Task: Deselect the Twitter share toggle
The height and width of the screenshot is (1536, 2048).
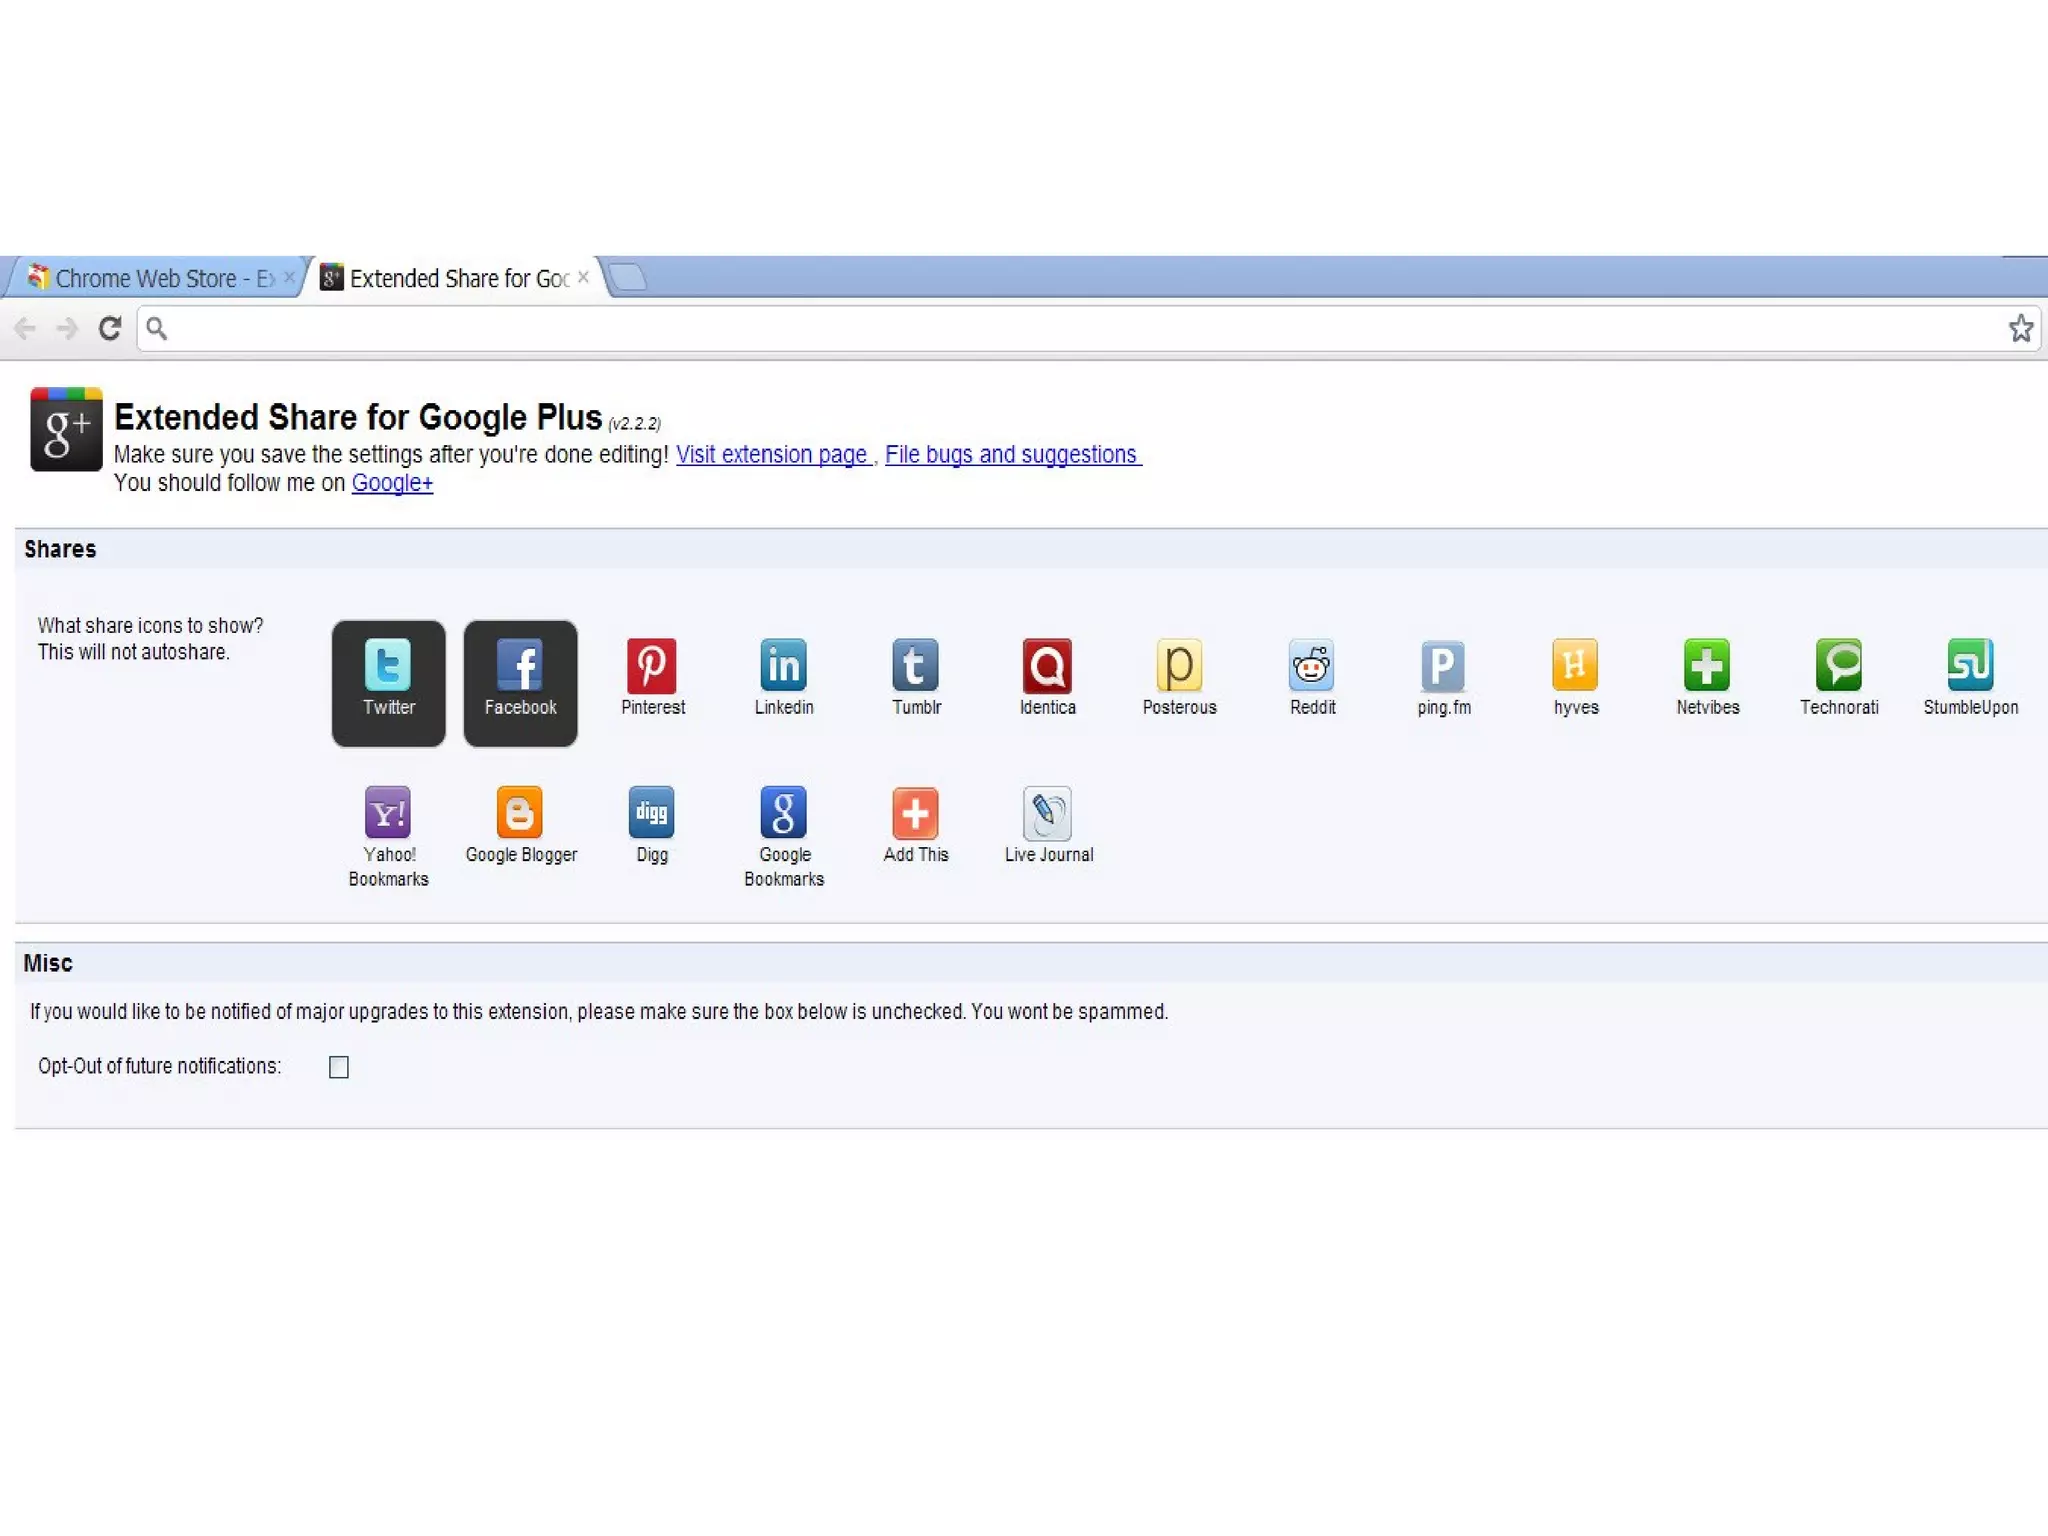Action: [388, 683]
